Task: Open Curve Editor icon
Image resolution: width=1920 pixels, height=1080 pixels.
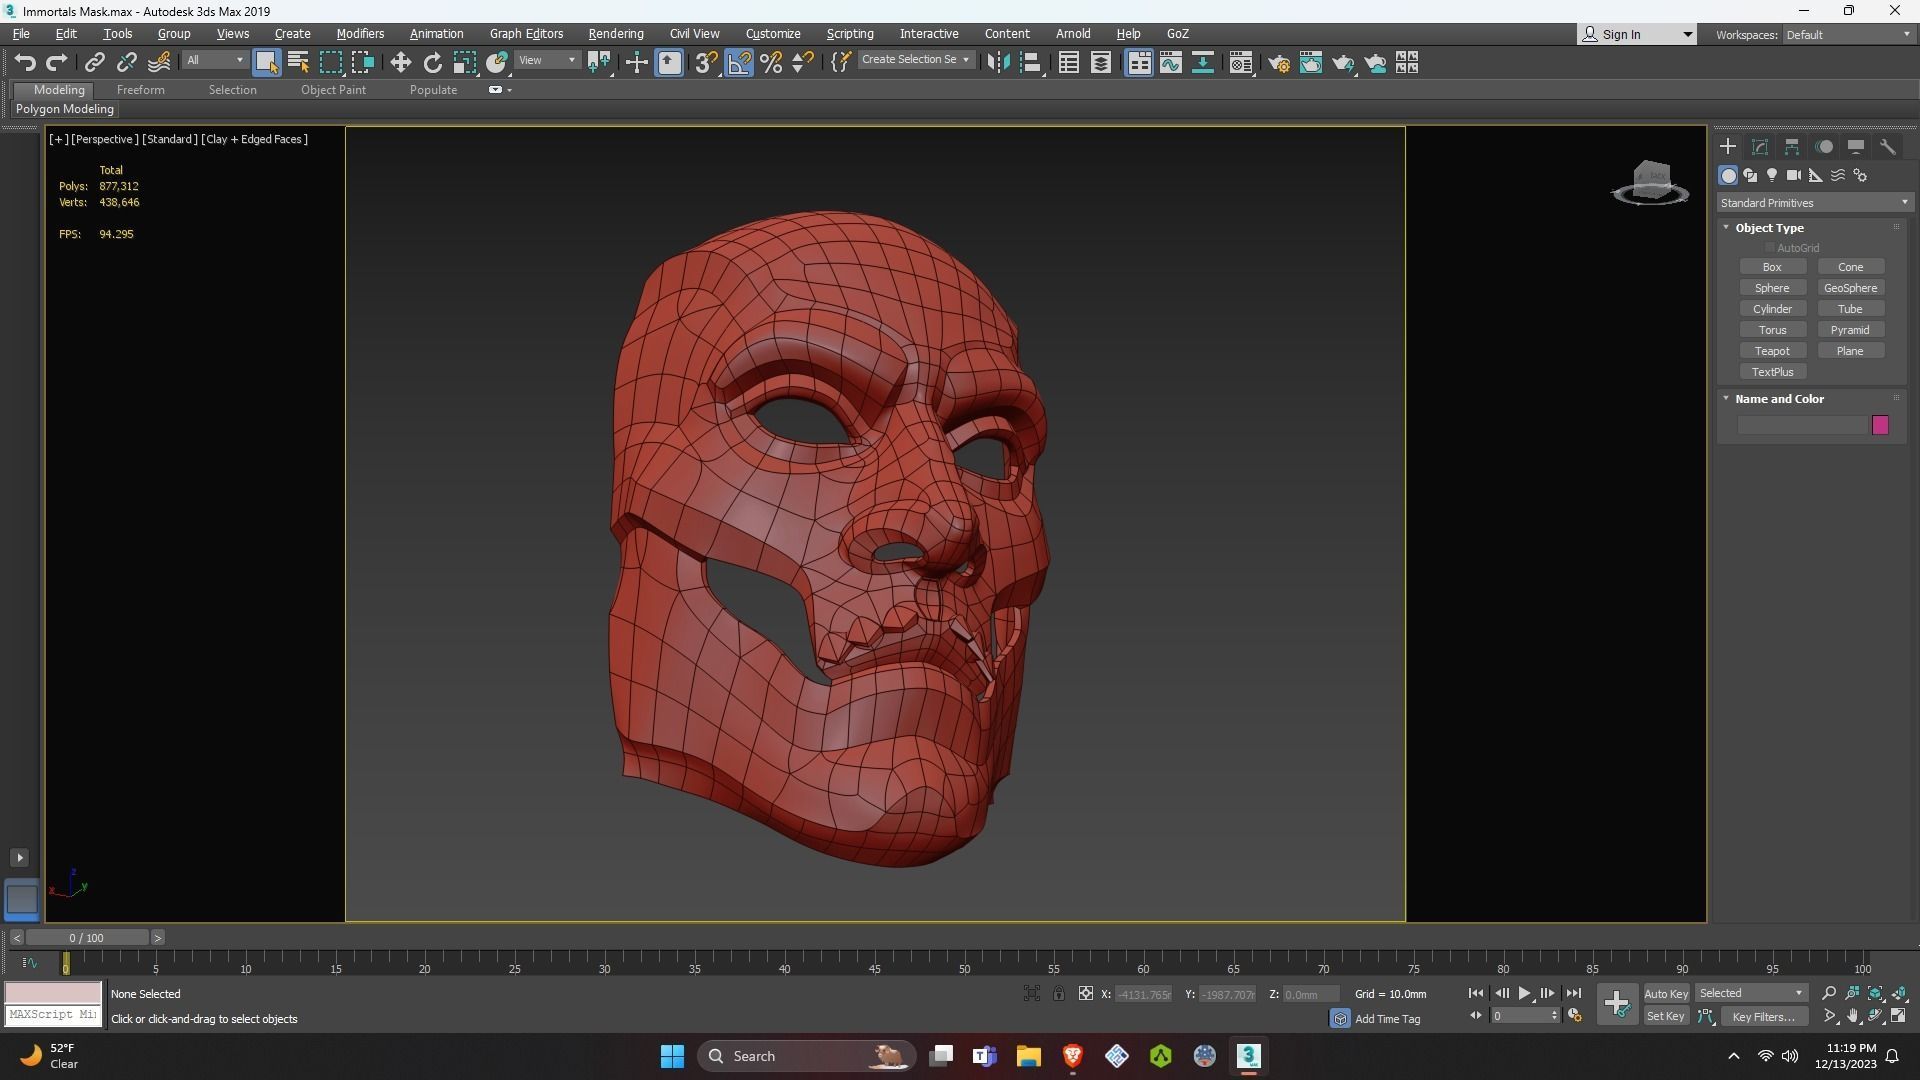Action: click(1171, 63)
